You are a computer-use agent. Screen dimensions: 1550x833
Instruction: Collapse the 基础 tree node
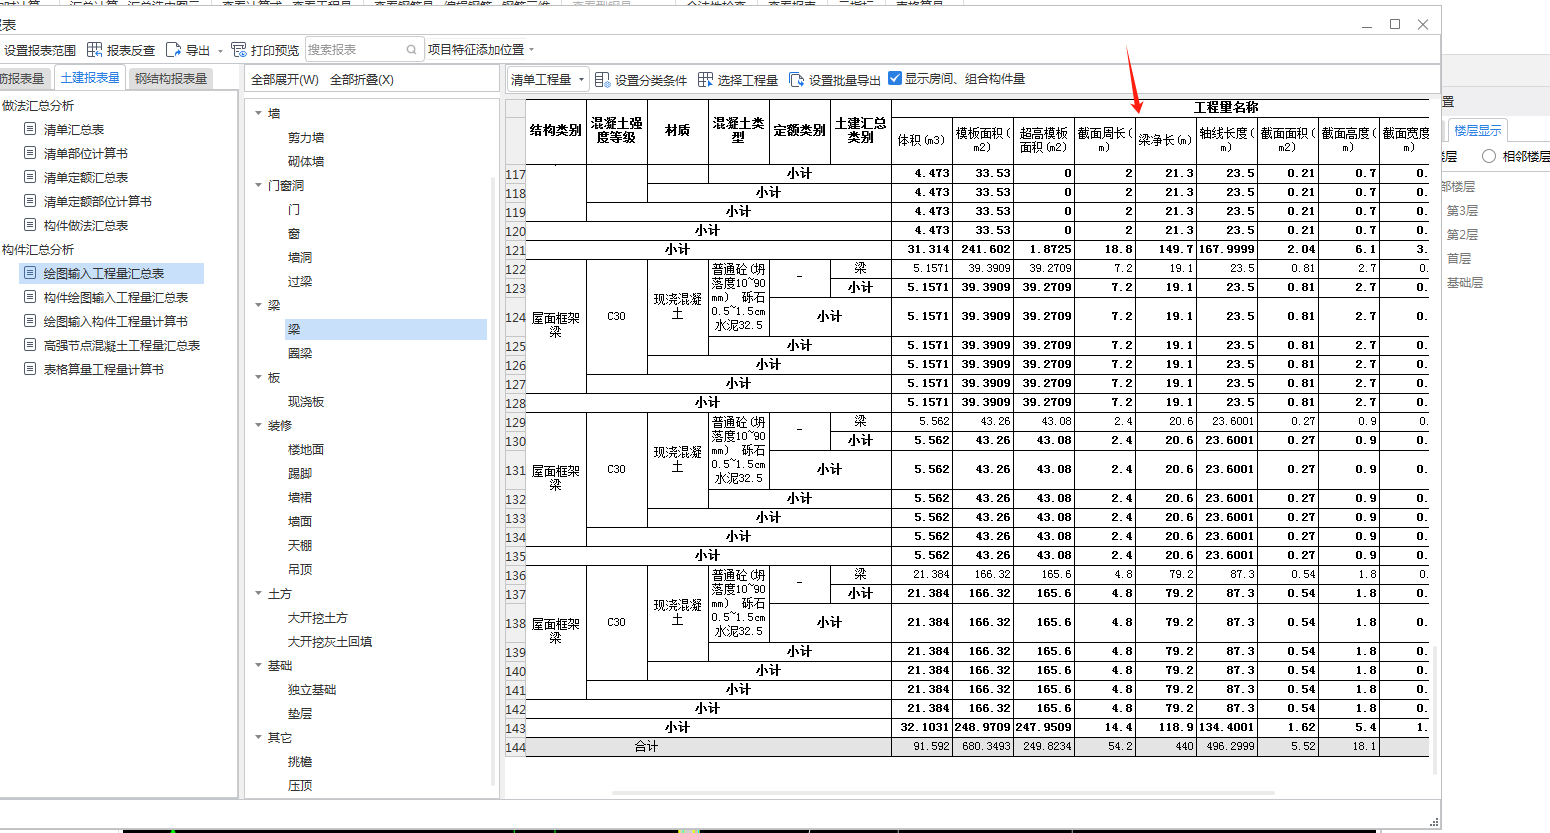[x=259, y=666]
